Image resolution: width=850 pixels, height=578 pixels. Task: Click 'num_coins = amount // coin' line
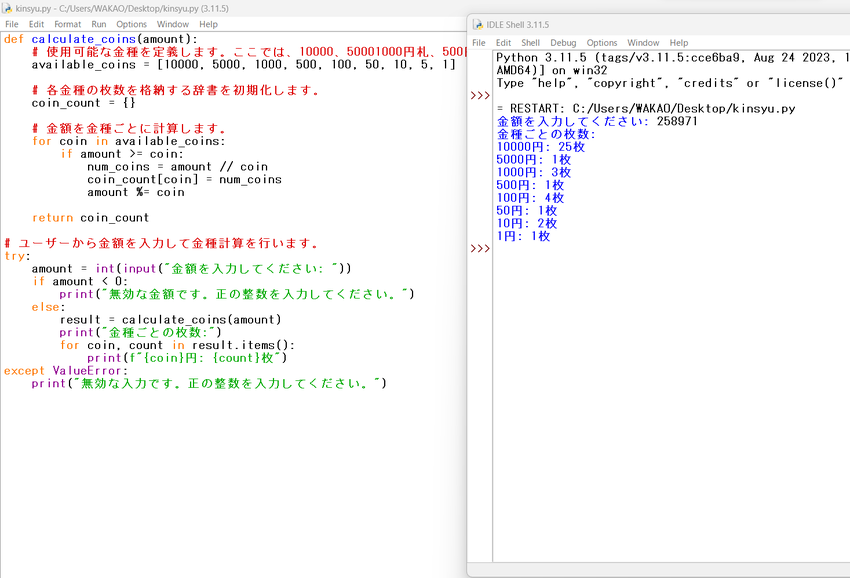(177, 166)
